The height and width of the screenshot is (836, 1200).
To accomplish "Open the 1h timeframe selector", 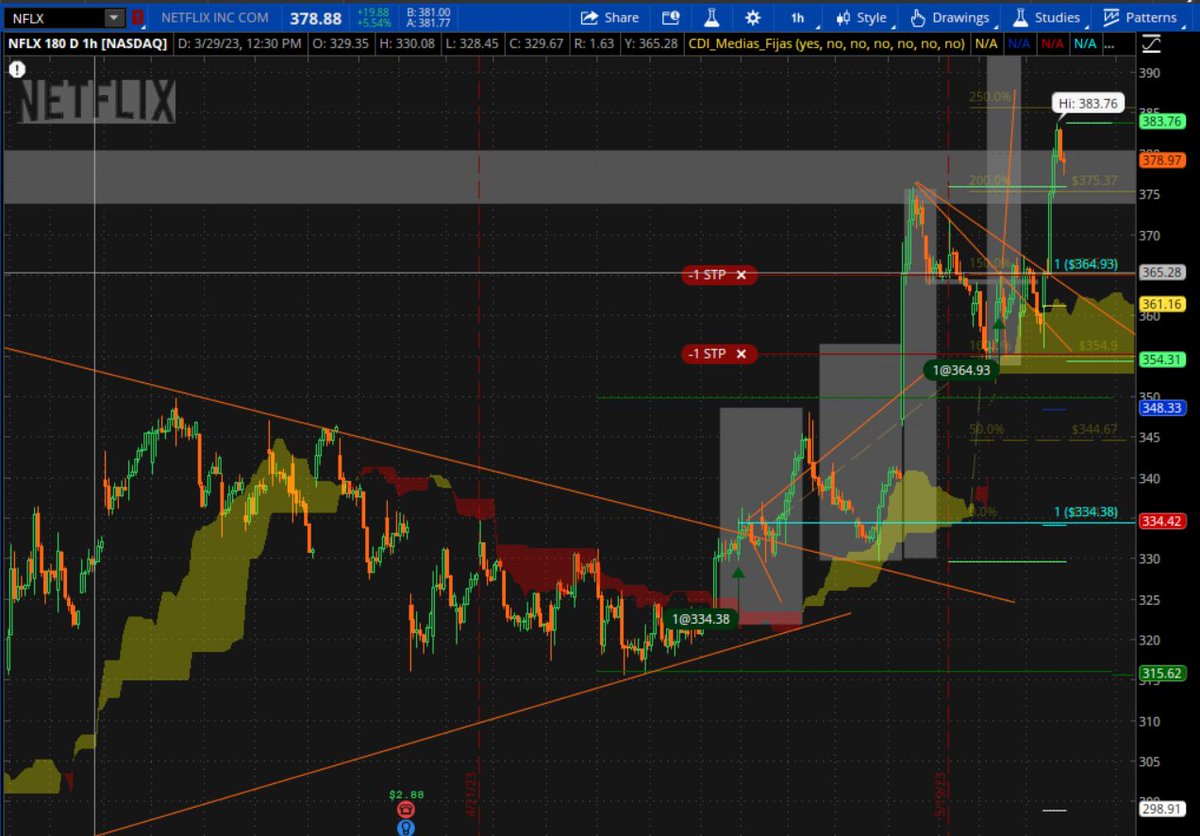I will pyautogui.click(x=797, y=18).
